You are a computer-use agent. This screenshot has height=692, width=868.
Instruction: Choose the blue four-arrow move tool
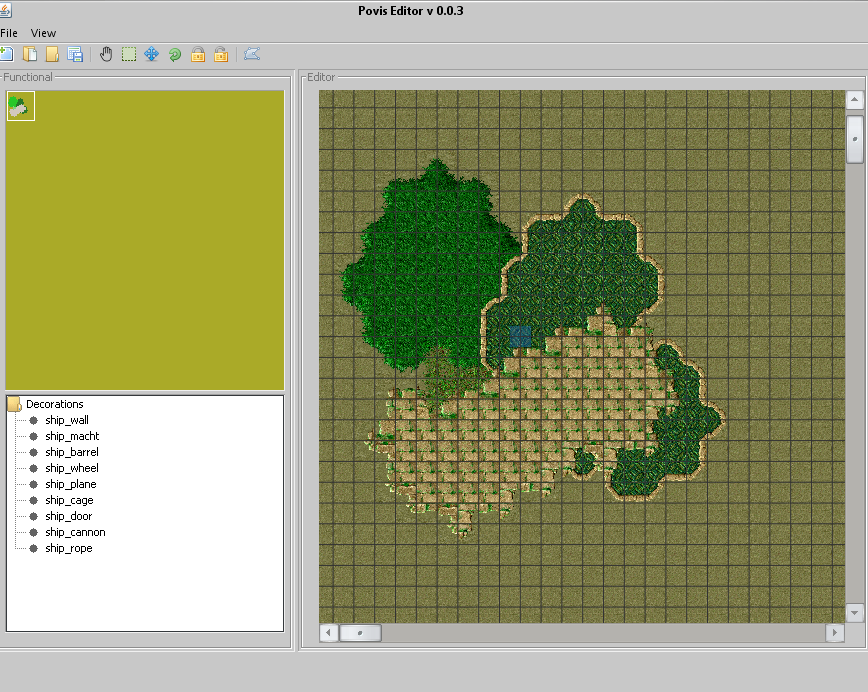point(152,54)
